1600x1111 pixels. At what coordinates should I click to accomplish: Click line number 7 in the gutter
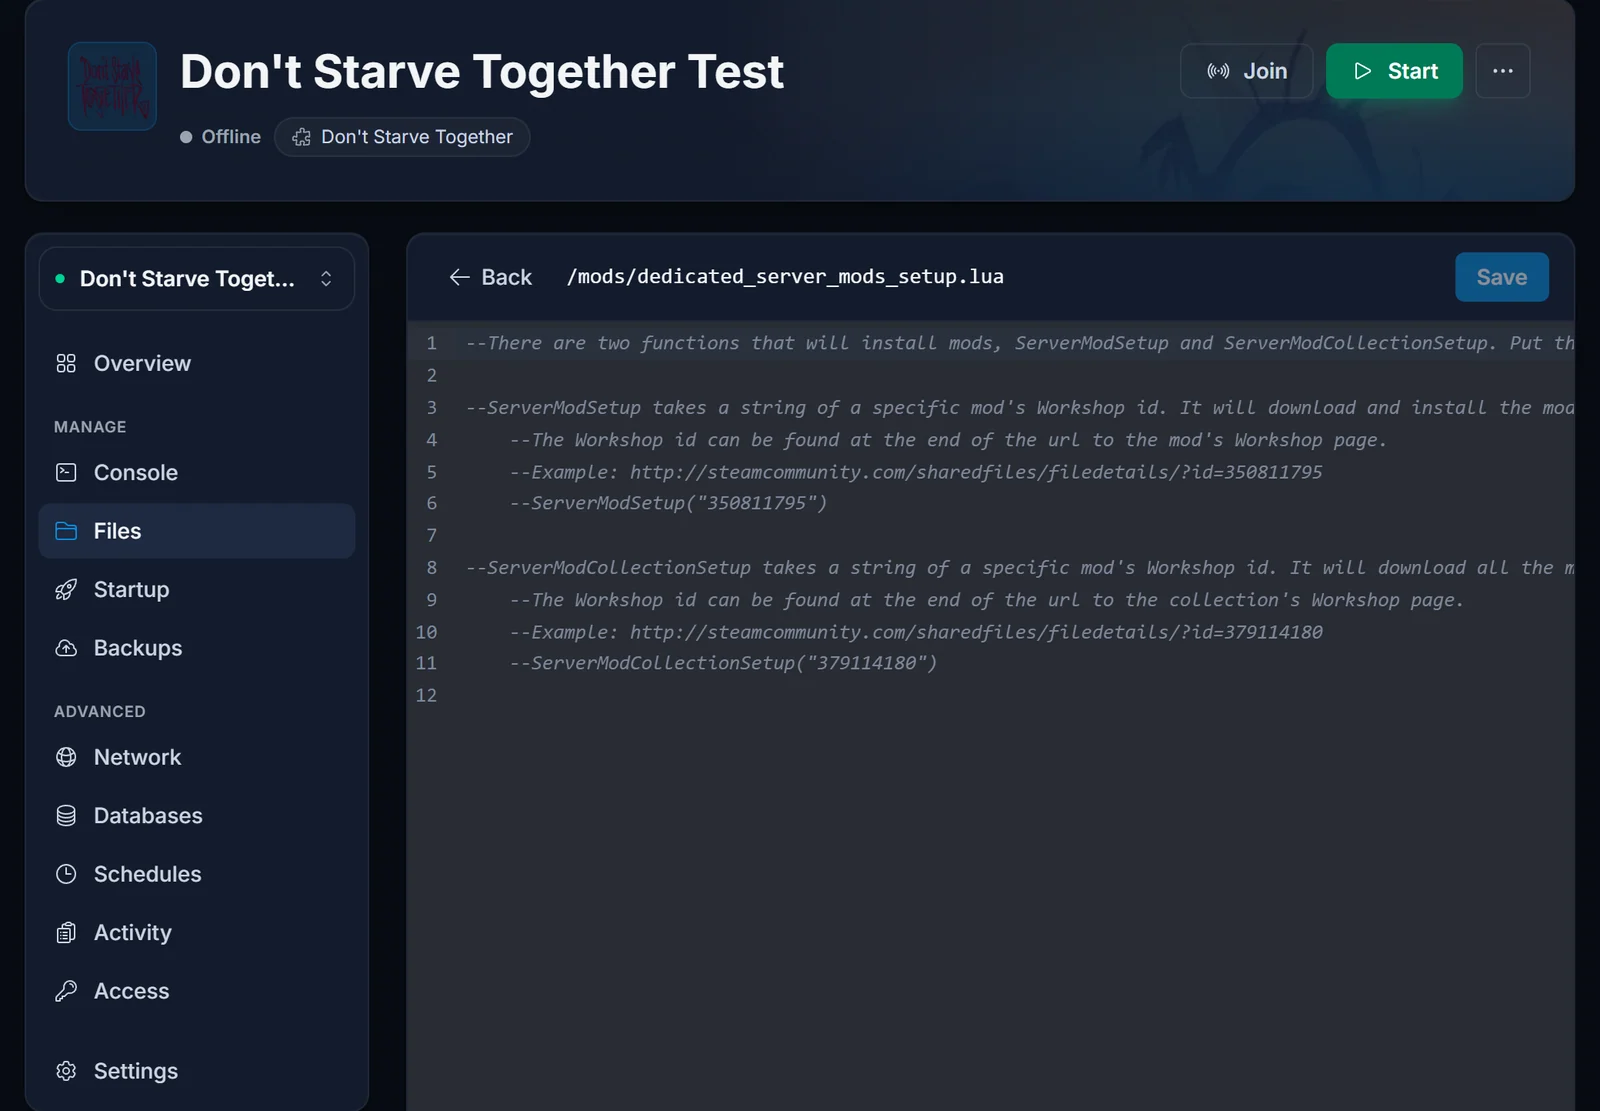[432, 535]
